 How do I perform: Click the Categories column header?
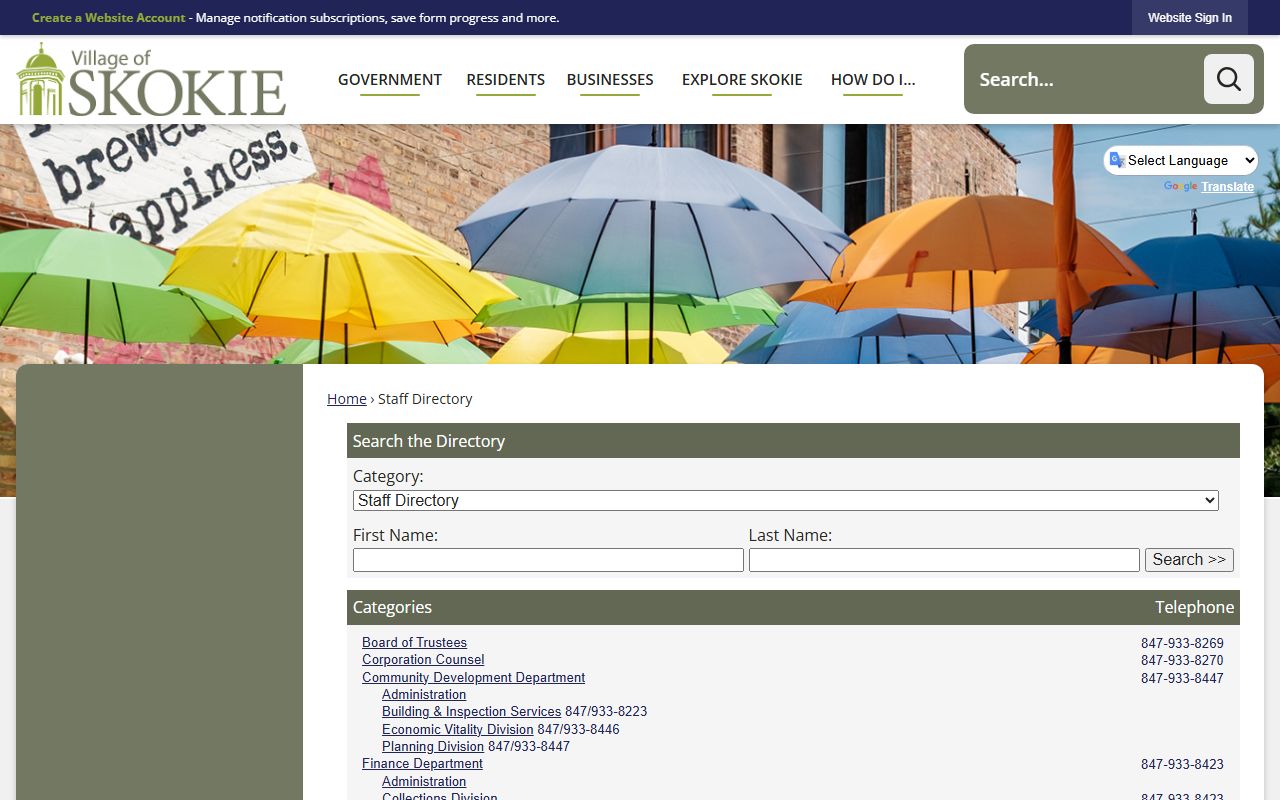tap(392, 607)
